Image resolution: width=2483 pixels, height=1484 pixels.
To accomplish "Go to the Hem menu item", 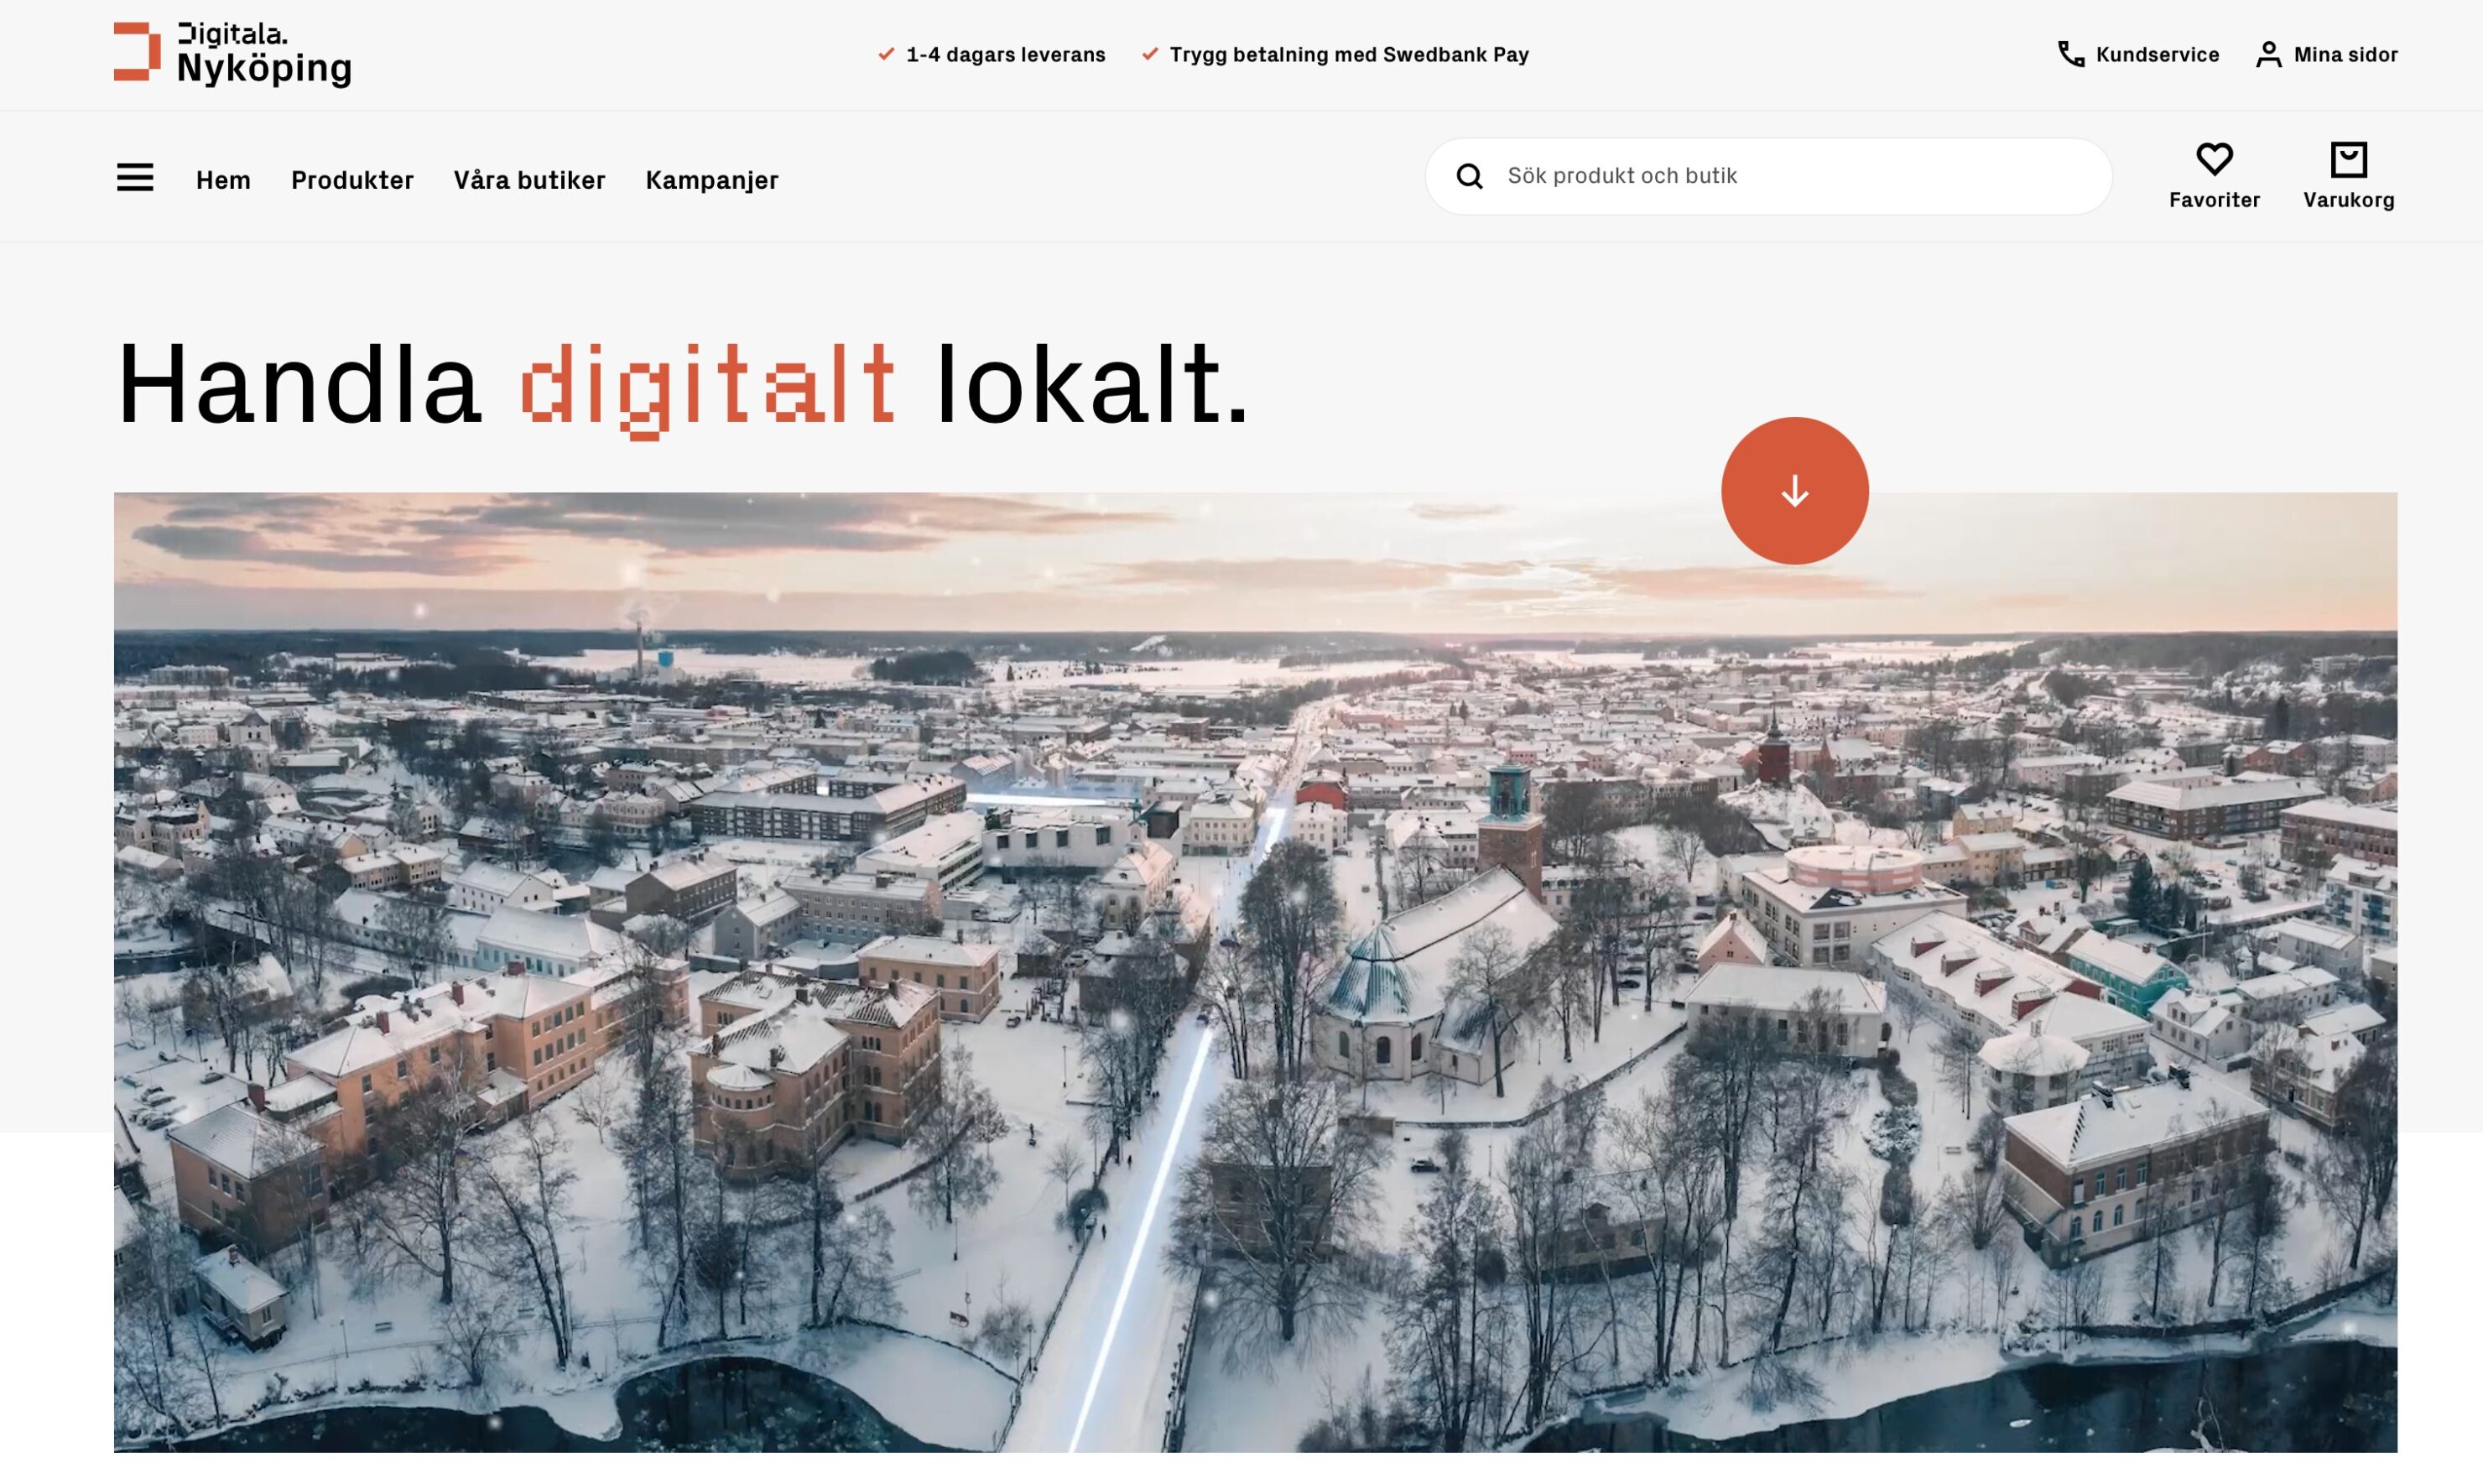I will (x=223, y=180).
